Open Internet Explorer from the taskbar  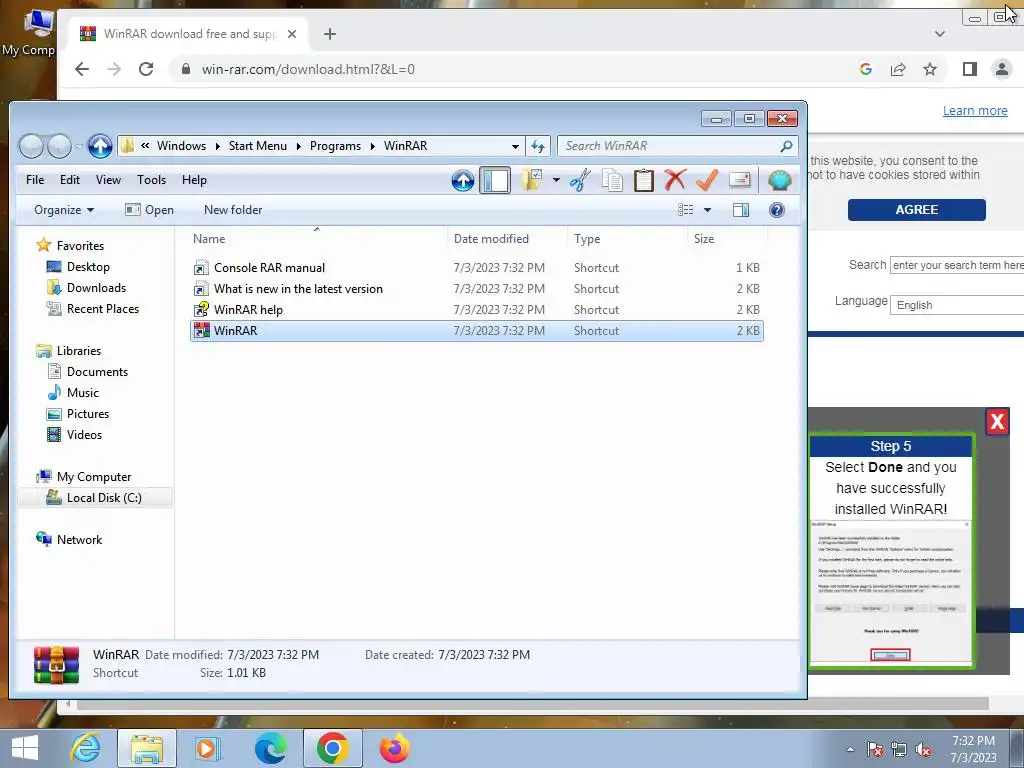click(86, 748)
